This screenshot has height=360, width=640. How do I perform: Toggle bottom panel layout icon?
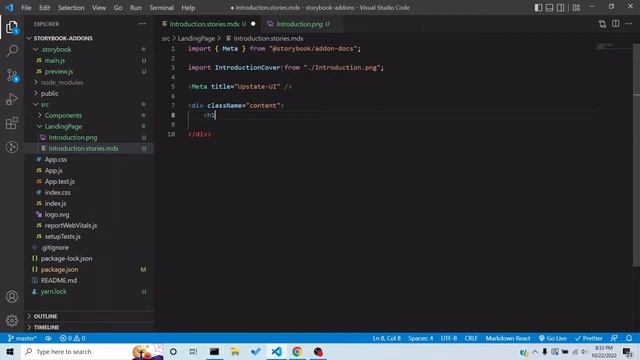coord(549,7)
